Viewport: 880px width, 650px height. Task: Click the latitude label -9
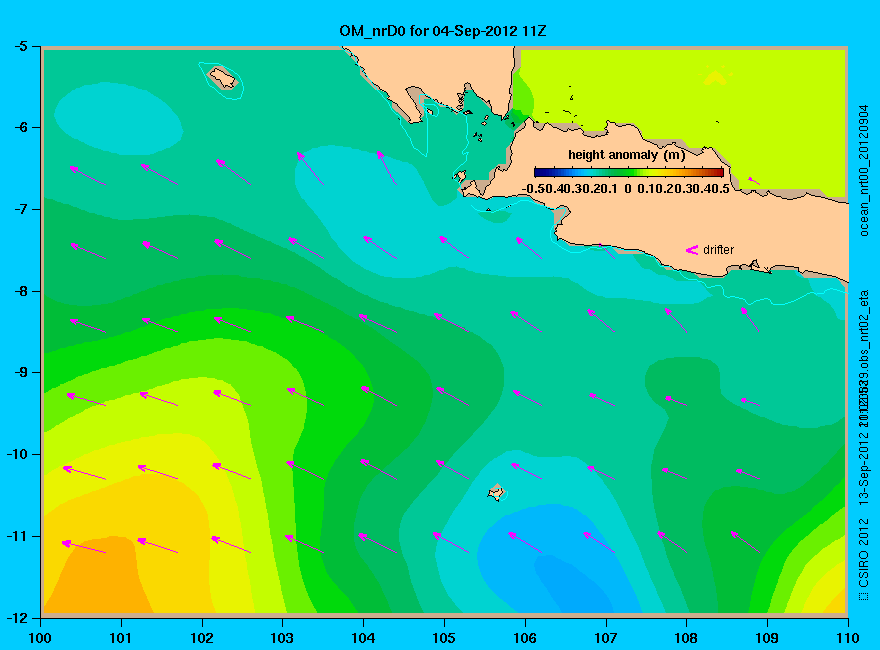20,373
